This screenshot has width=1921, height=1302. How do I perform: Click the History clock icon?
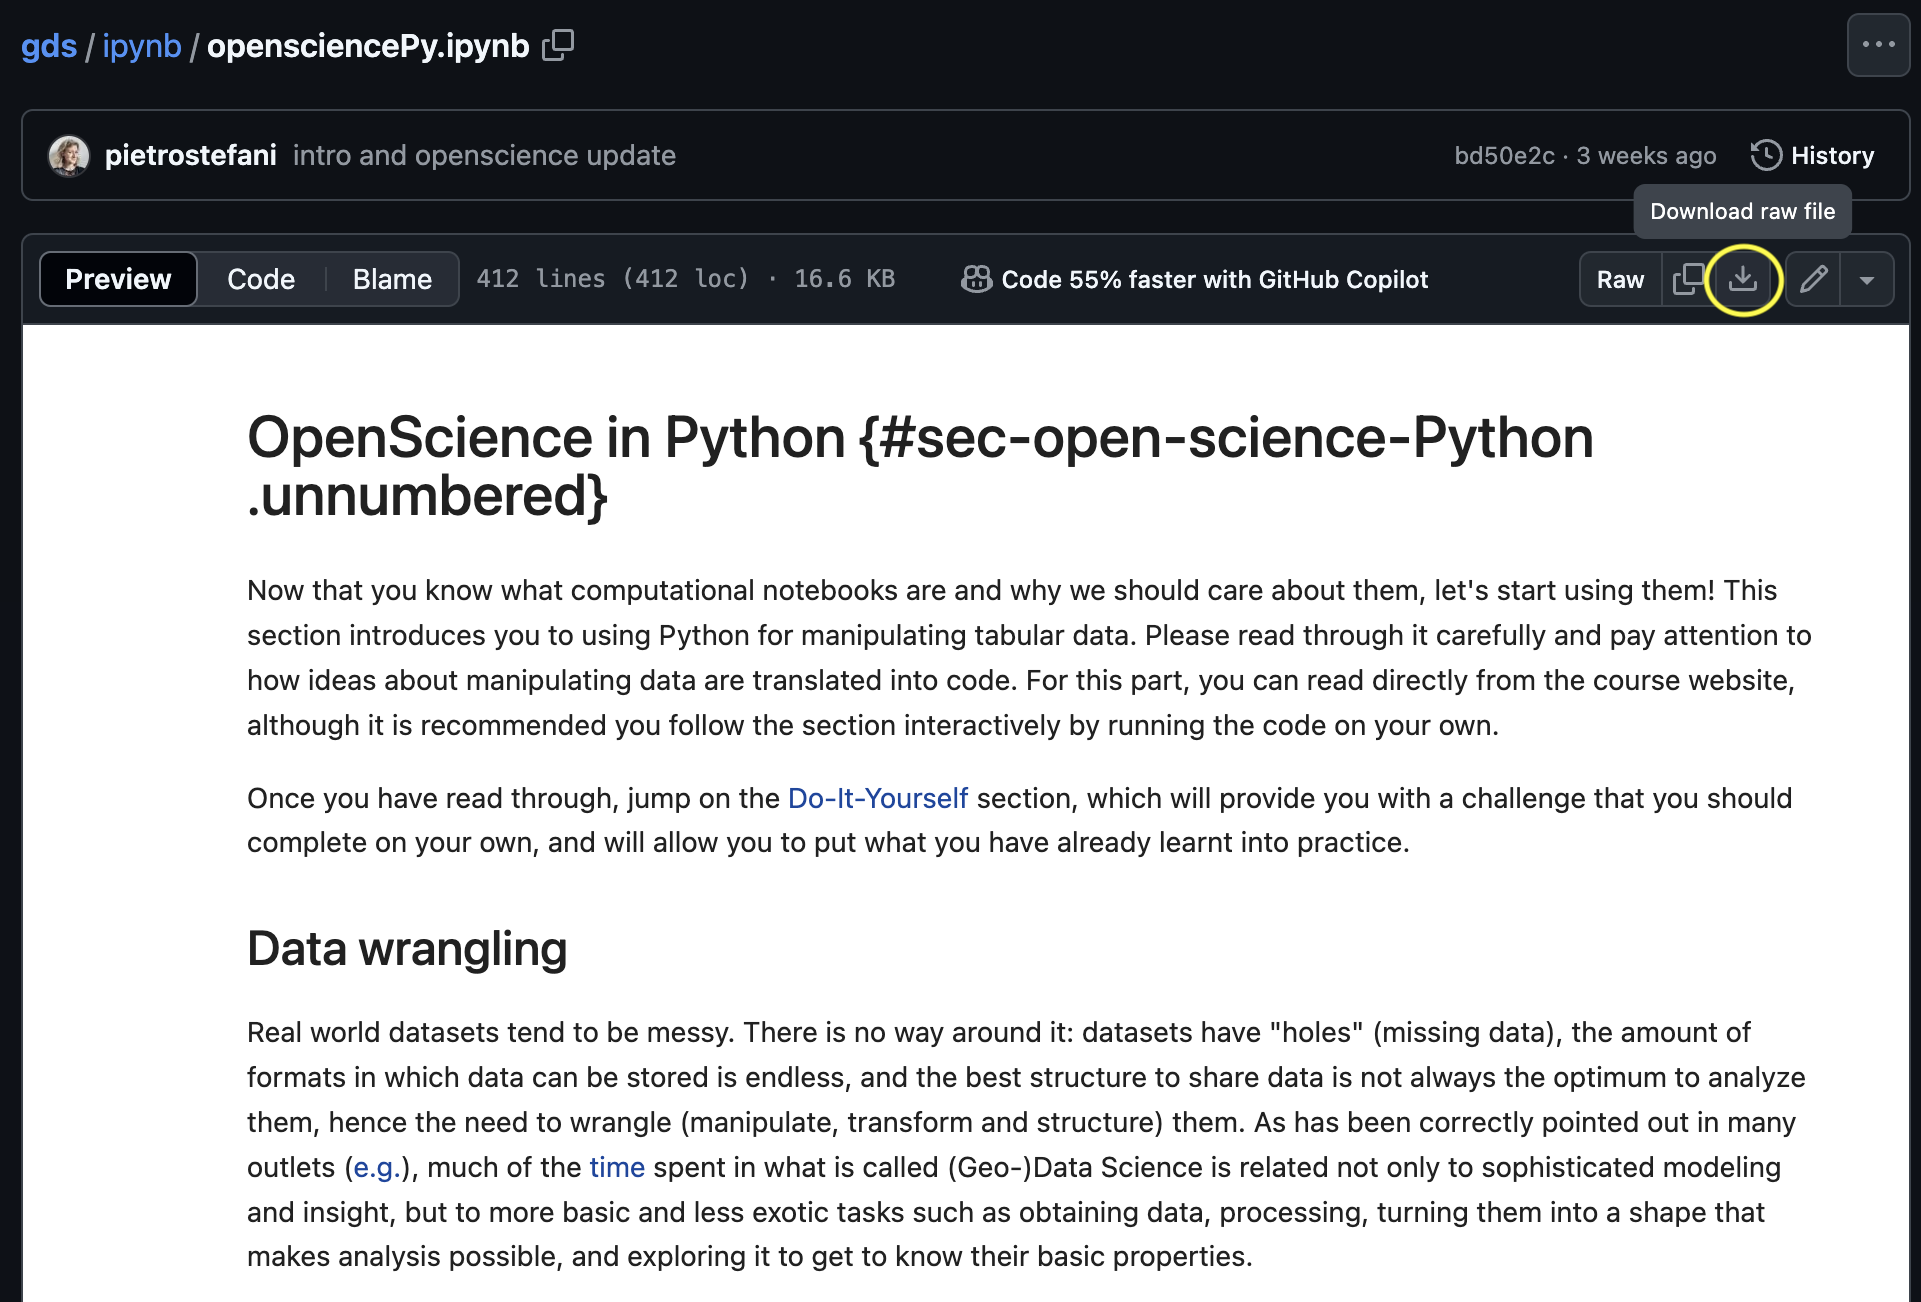[1766, 155]
